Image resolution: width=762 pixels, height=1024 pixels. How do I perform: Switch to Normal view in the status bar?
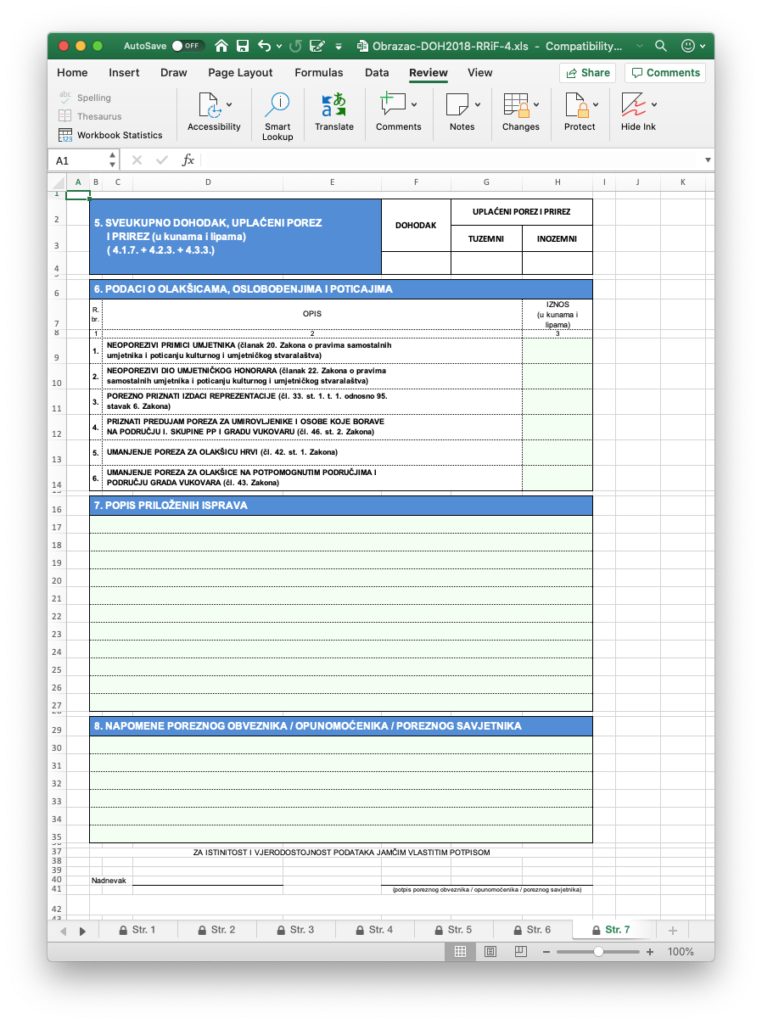pyautogui.click(x=460, y=952)
